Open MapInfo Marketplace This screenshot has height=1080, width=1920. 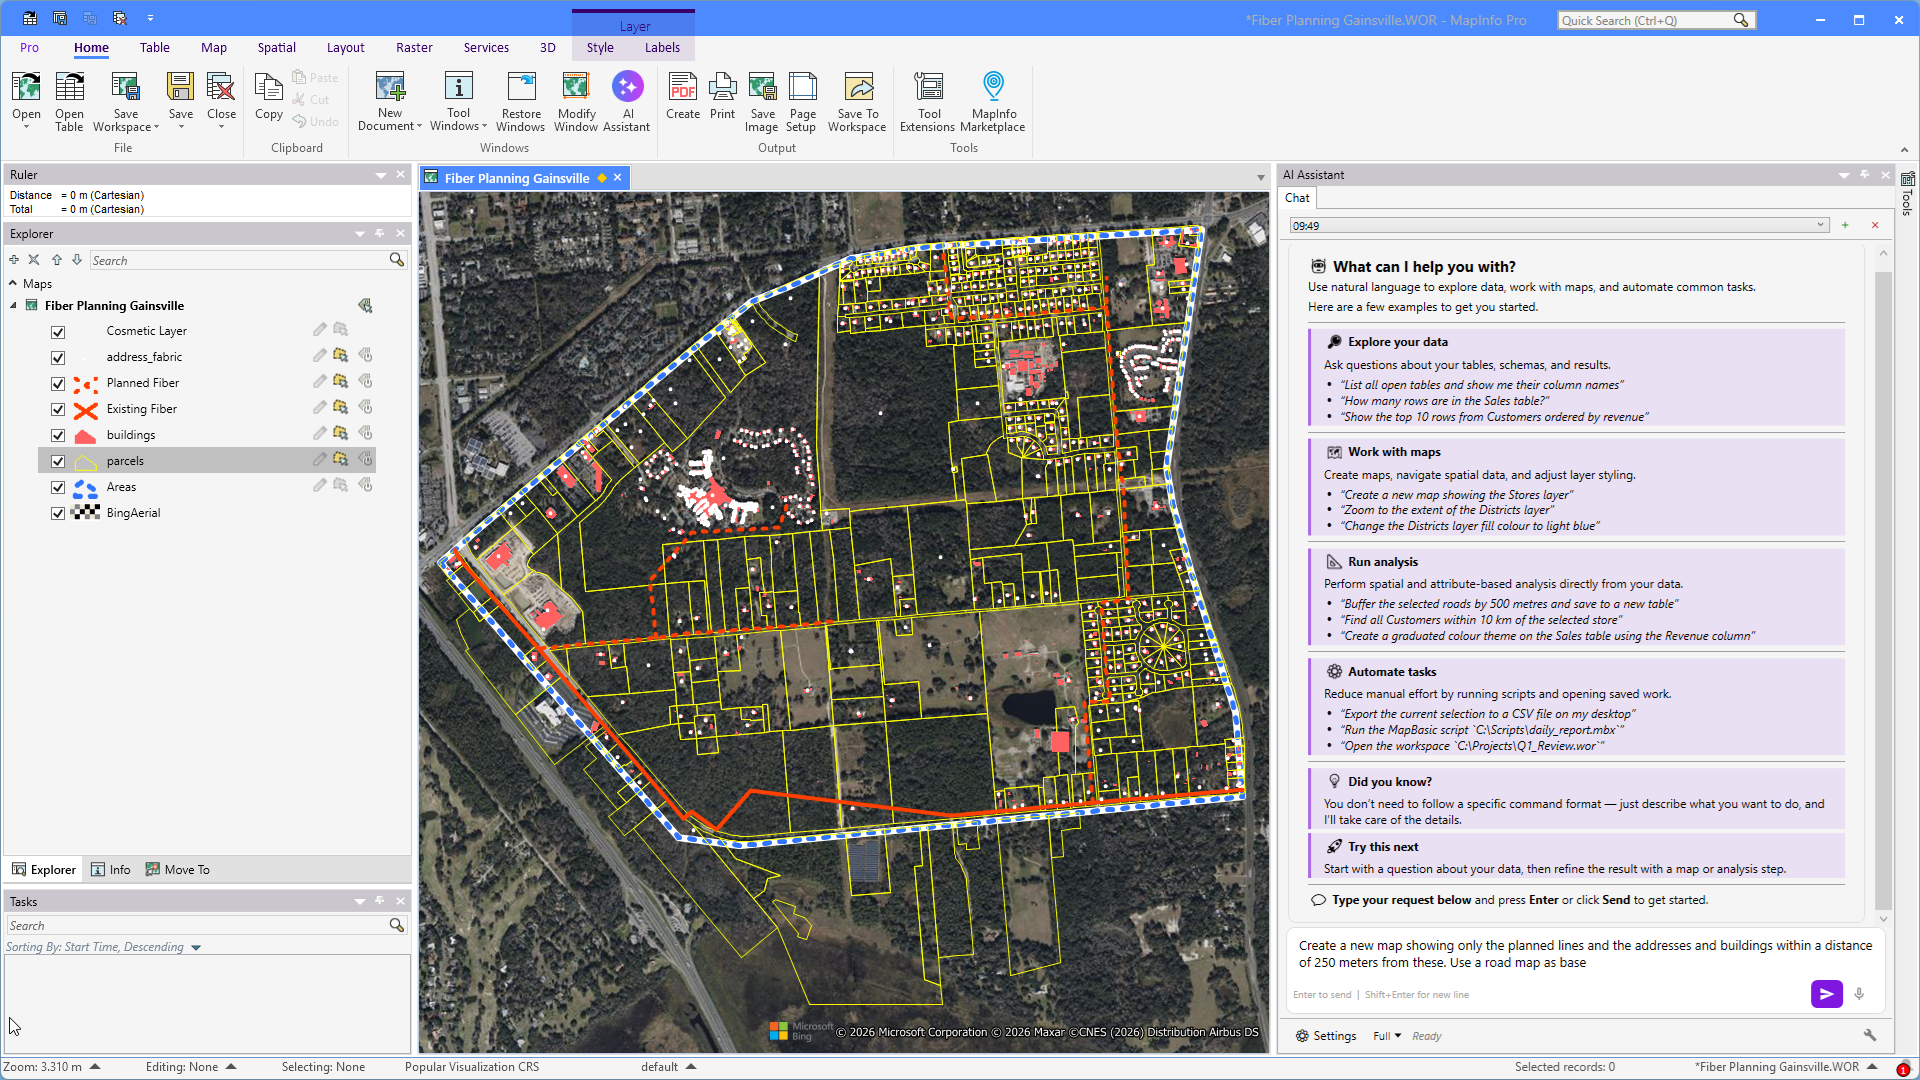[993, 101]
